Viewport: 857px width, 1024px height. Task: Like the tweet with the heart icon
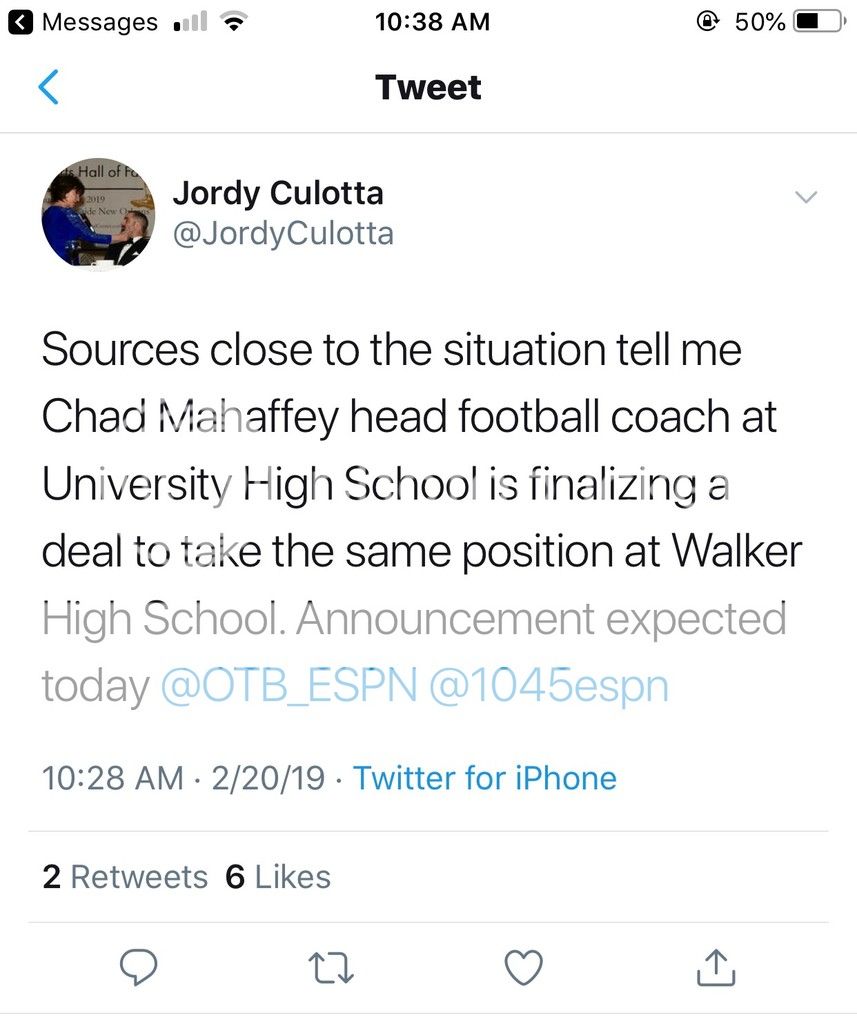522,967
